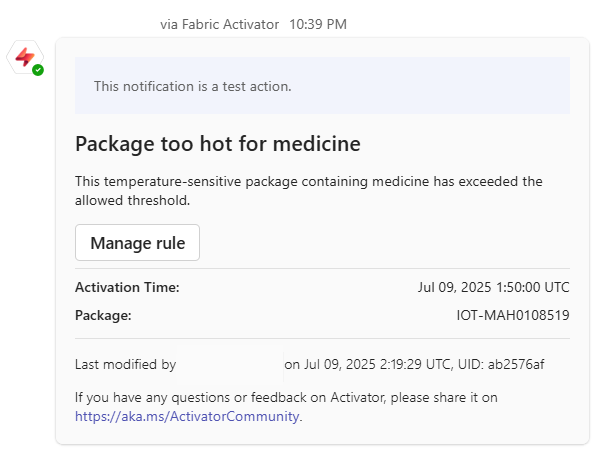Click the 10:39 PM message timestamp
Screen dimensions: 603x461
pyautogui.click(x=318, y=24)
